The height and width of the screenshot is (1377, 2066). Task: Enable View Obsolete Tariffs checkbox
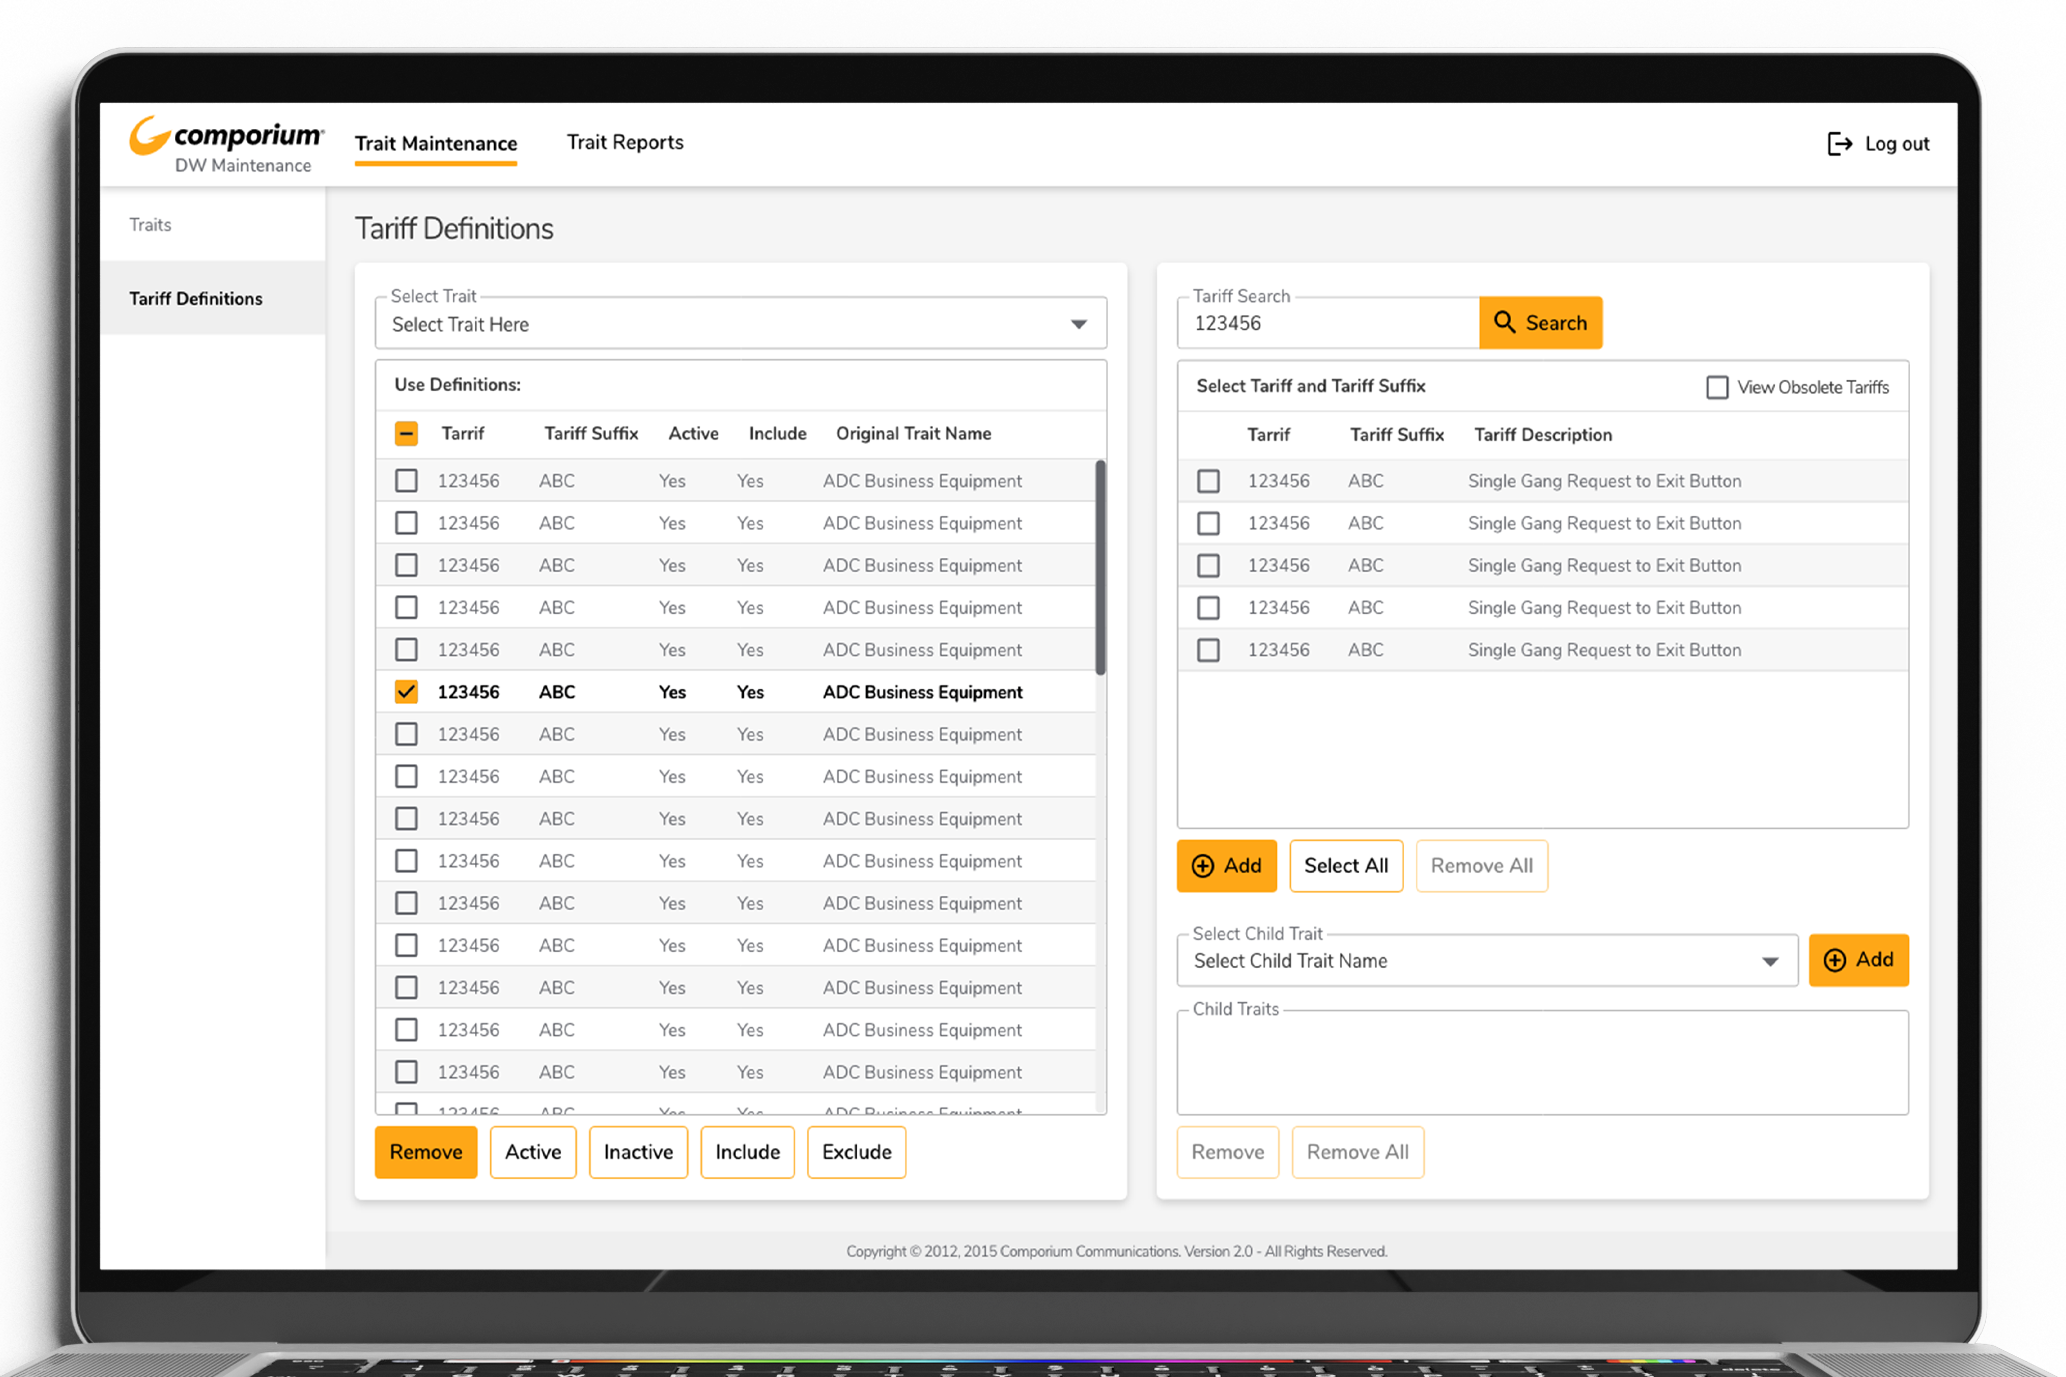click(1717, 387)
